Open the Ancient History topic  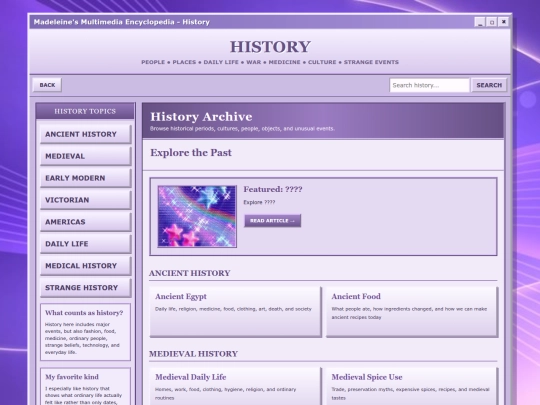[86, 134]
